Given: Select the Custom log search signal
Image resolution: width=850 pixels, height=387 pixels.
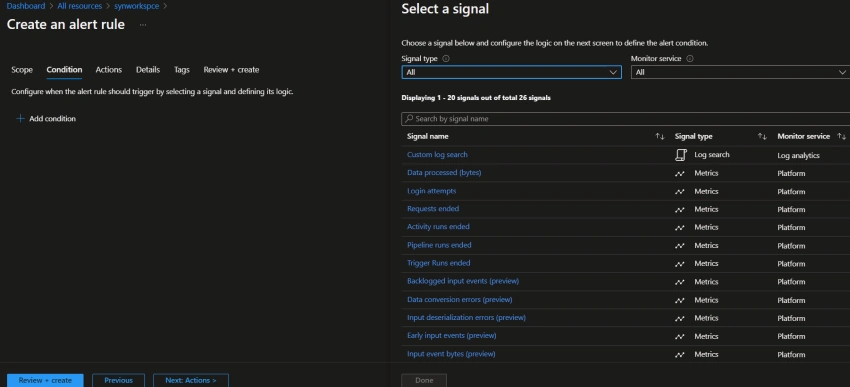Looking at the screenshot, I should (437, 154).
